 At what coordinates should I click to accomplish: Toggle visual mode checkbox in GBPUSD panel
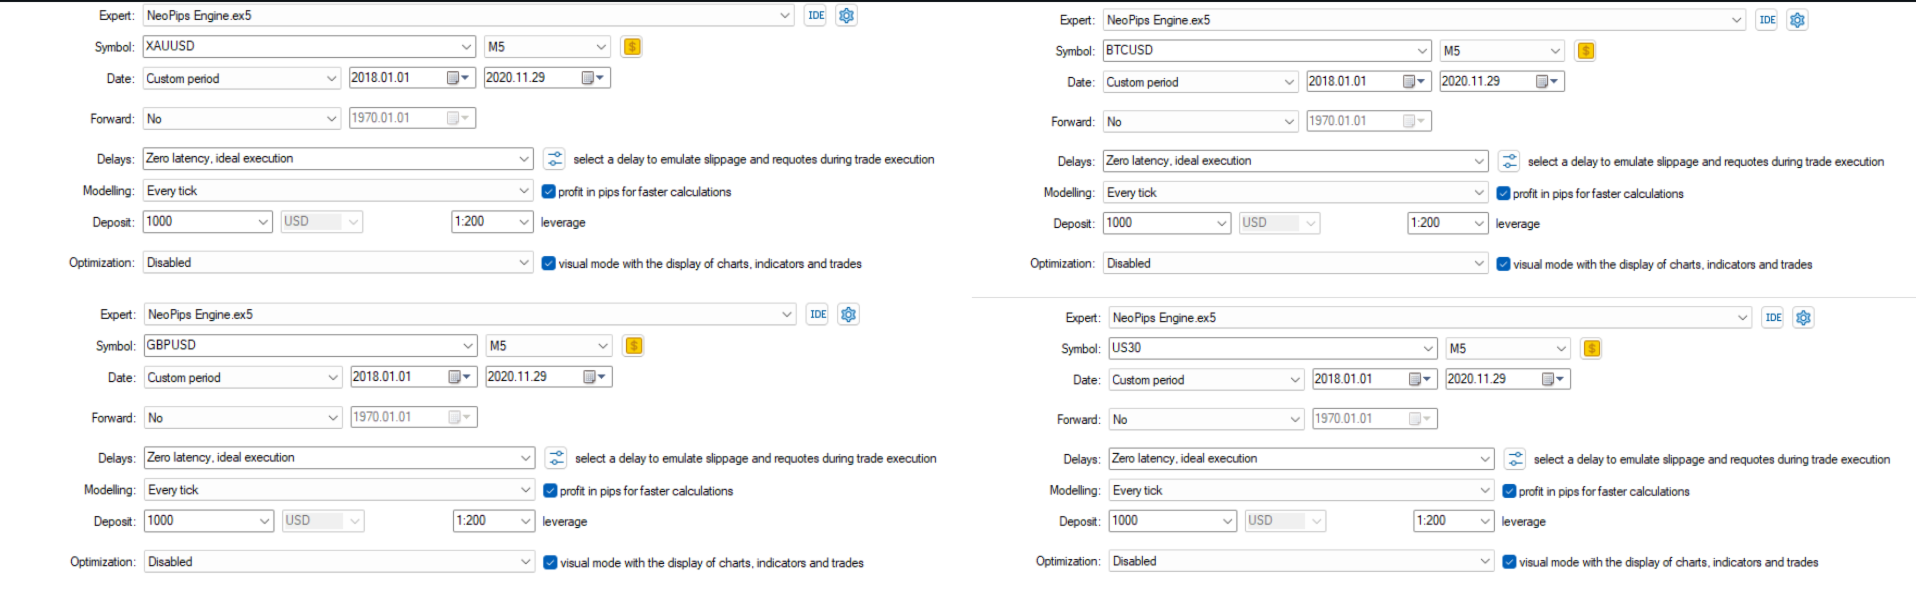click(x=550, y=563)
